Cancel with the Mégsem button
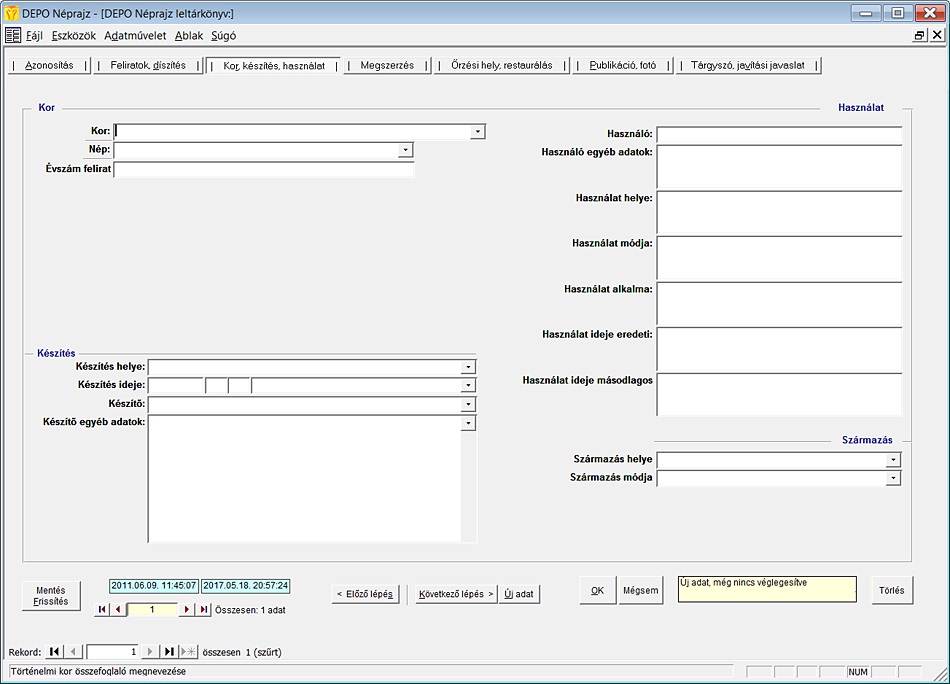This screenshot has height=684, width=950. [x=641, y=590]
